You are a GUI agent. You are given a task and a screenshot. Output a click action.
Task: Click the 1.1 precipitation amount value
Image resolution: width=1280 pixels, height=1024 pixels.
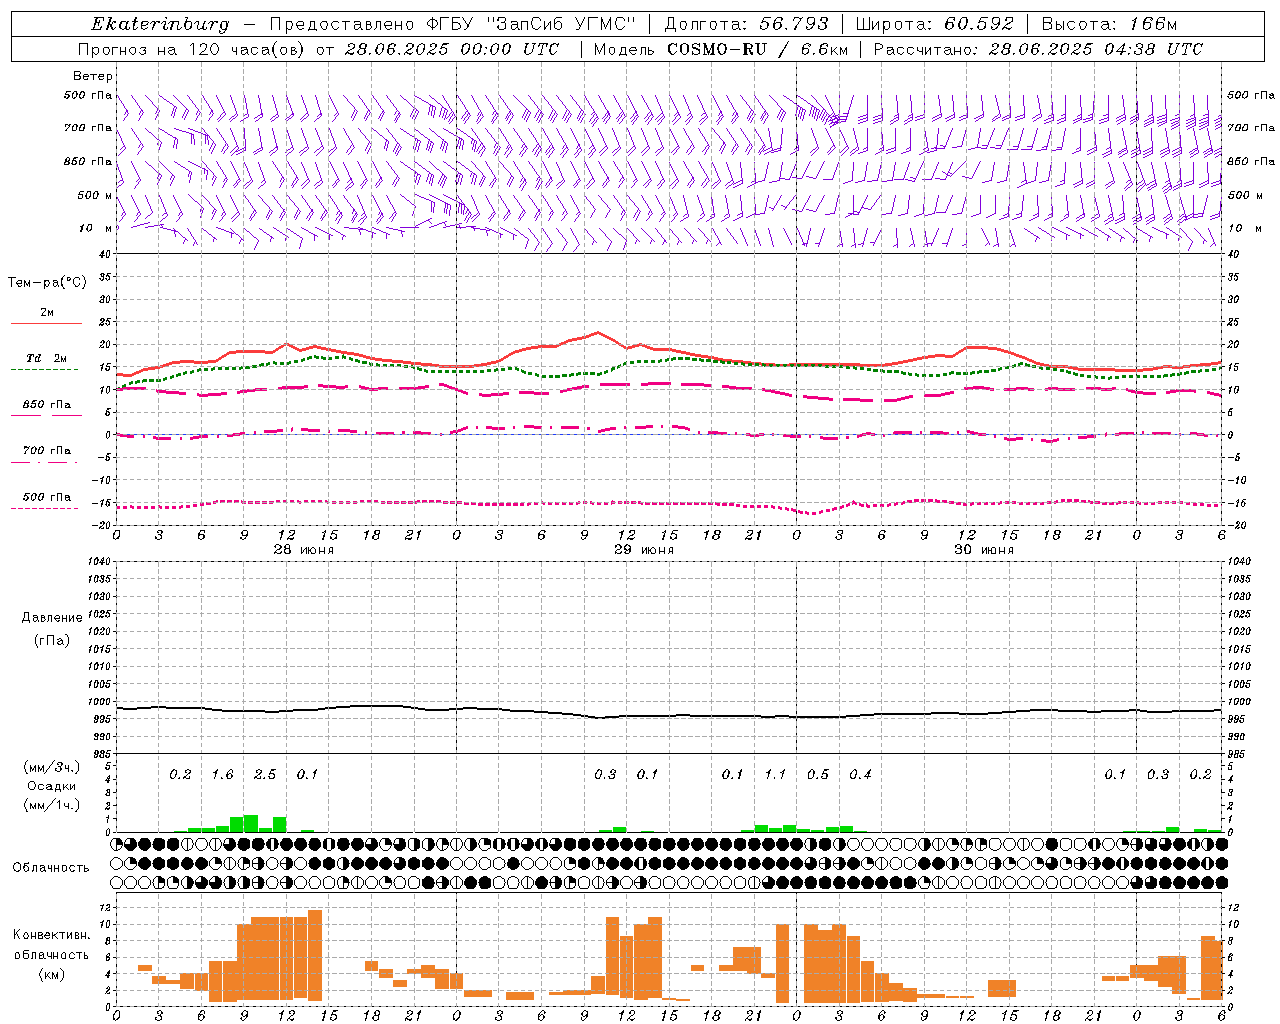(775, 775)
